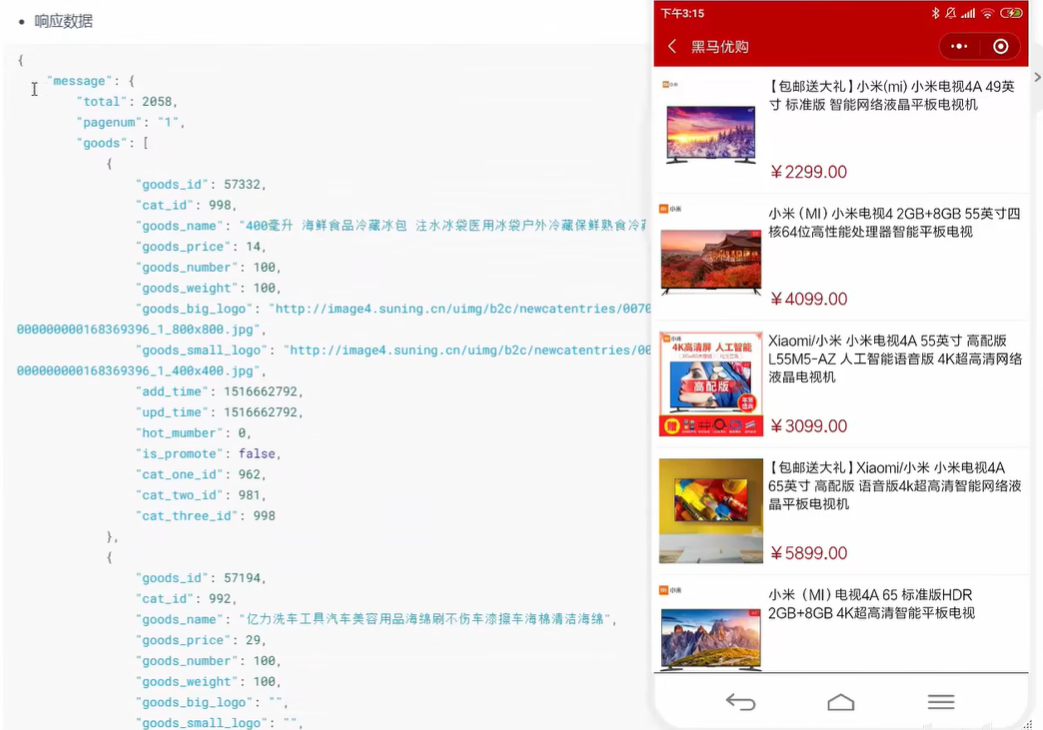Screen dimensions: 1043x730
Task: Click the Wi-Fi icon in phone status bar
Action: click(x=987, y=13)
